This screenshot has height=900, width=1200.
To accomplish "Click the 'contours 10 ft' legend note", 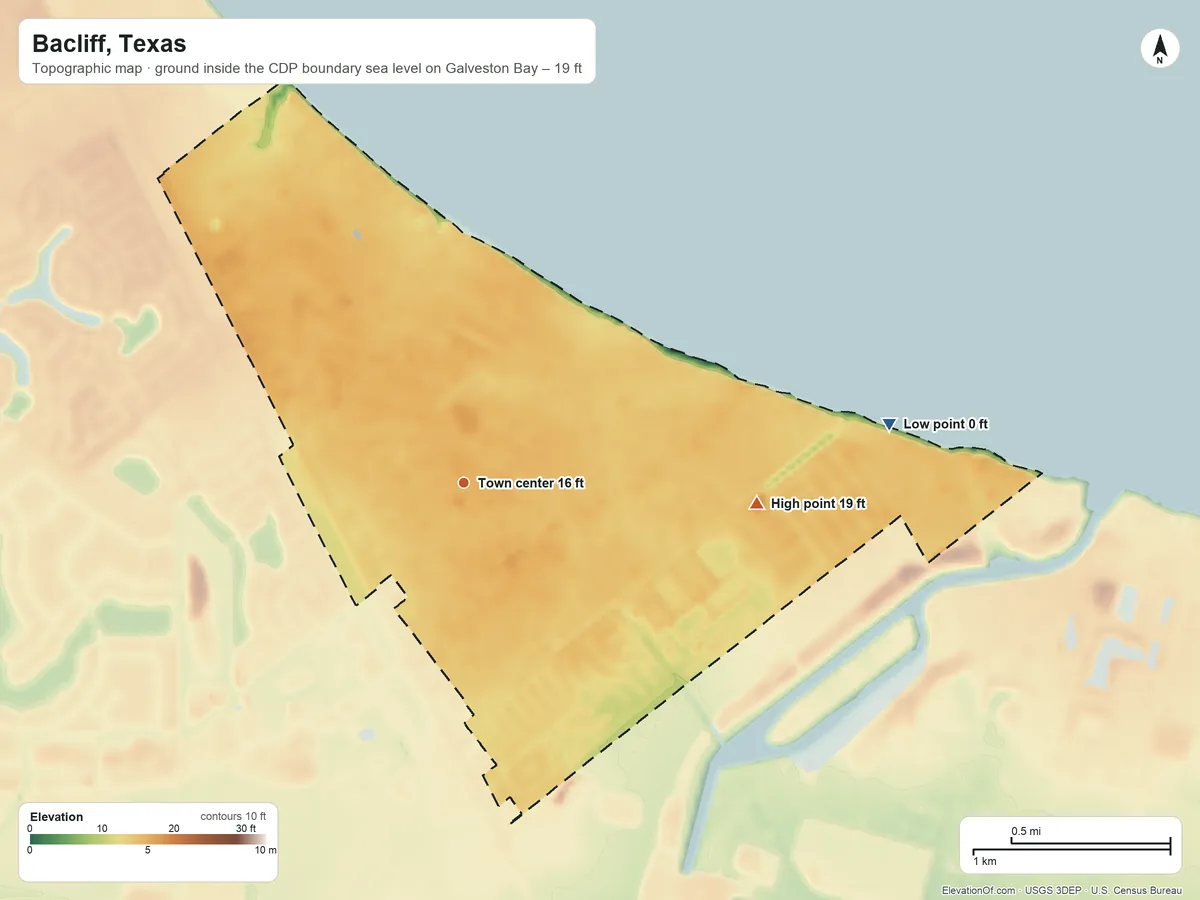I will point(233,816).
